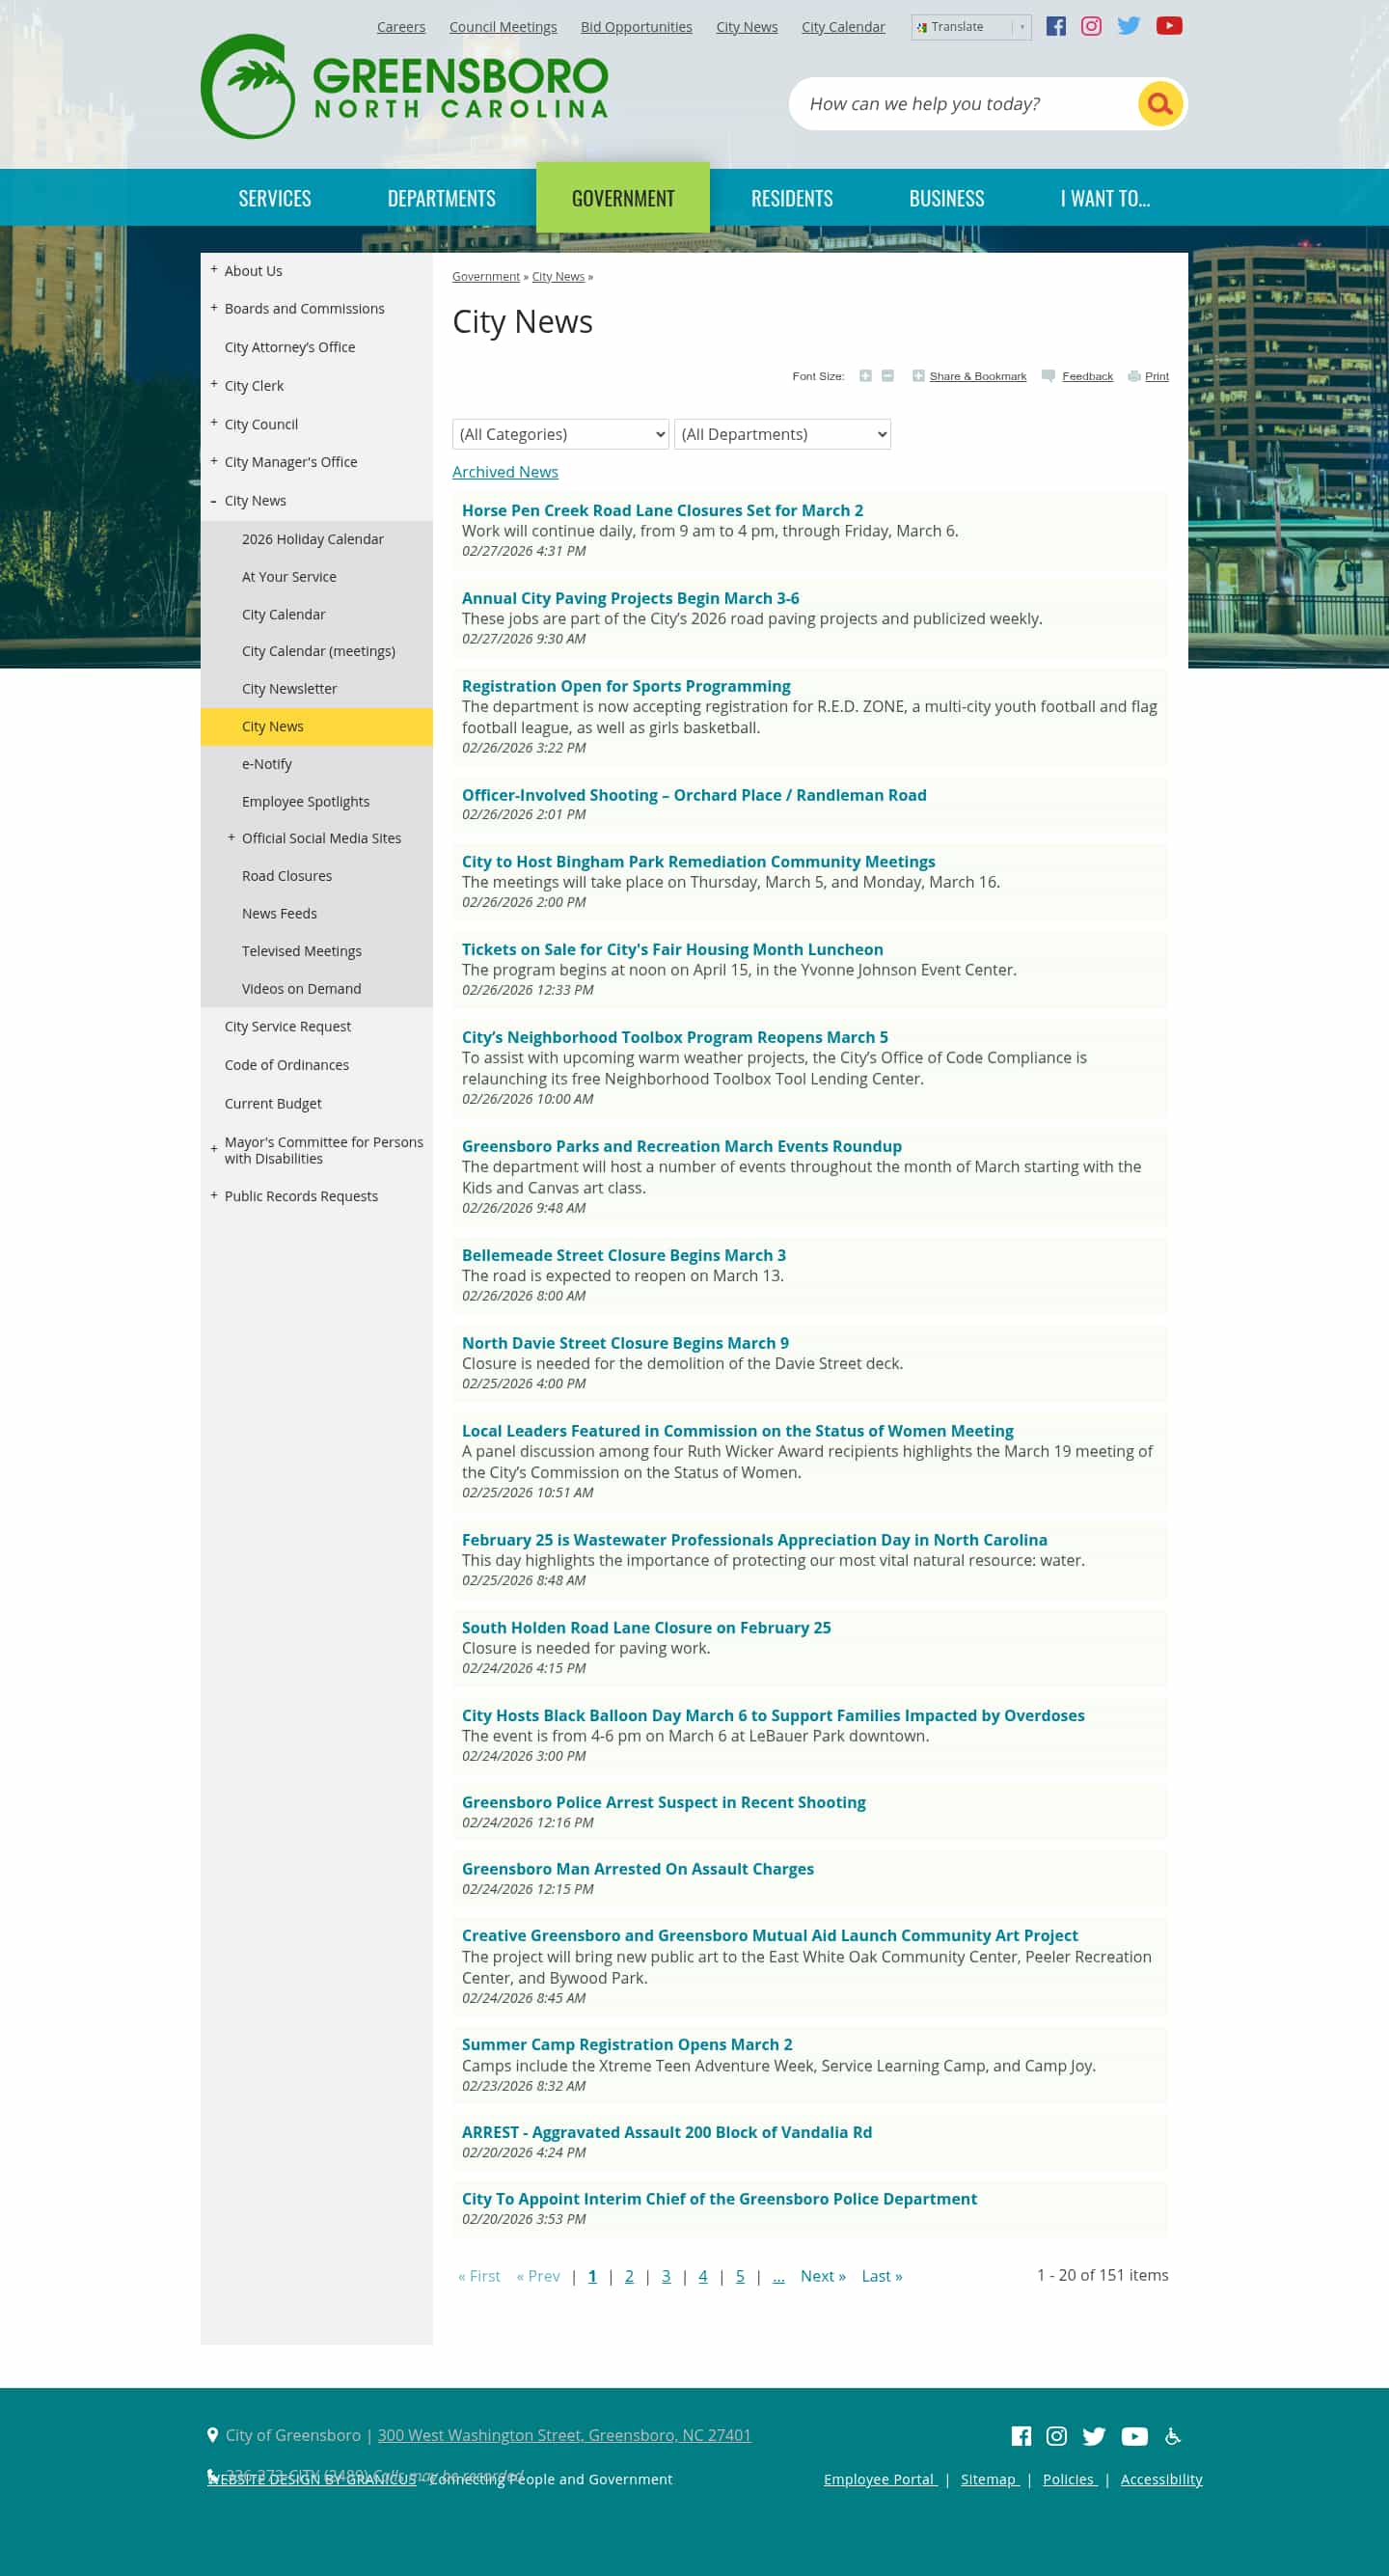Select e-Notify in the sidebar

267,764
